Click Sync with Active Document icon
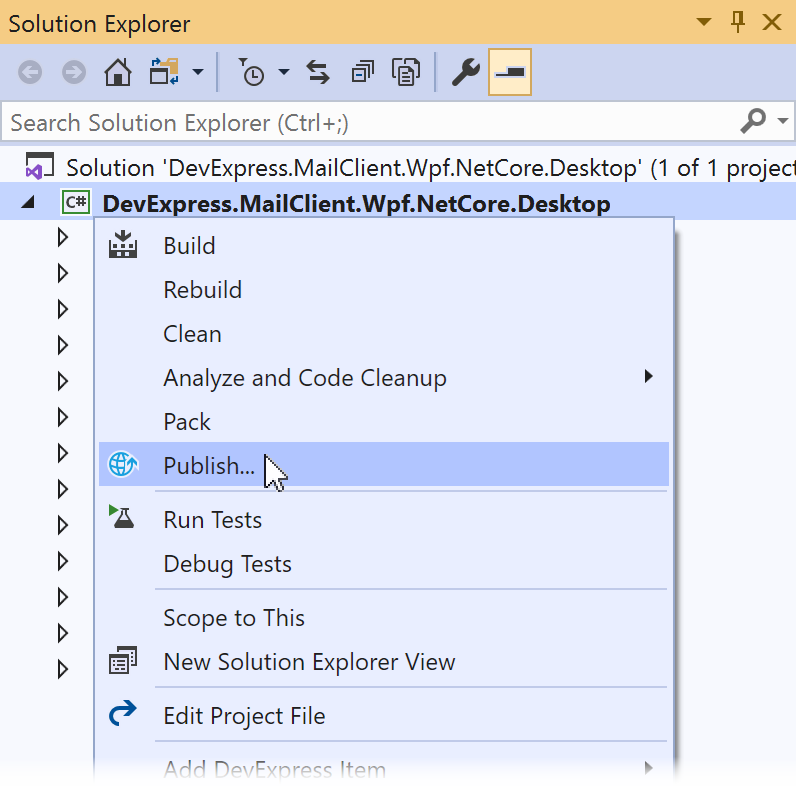 click(318, 72)
